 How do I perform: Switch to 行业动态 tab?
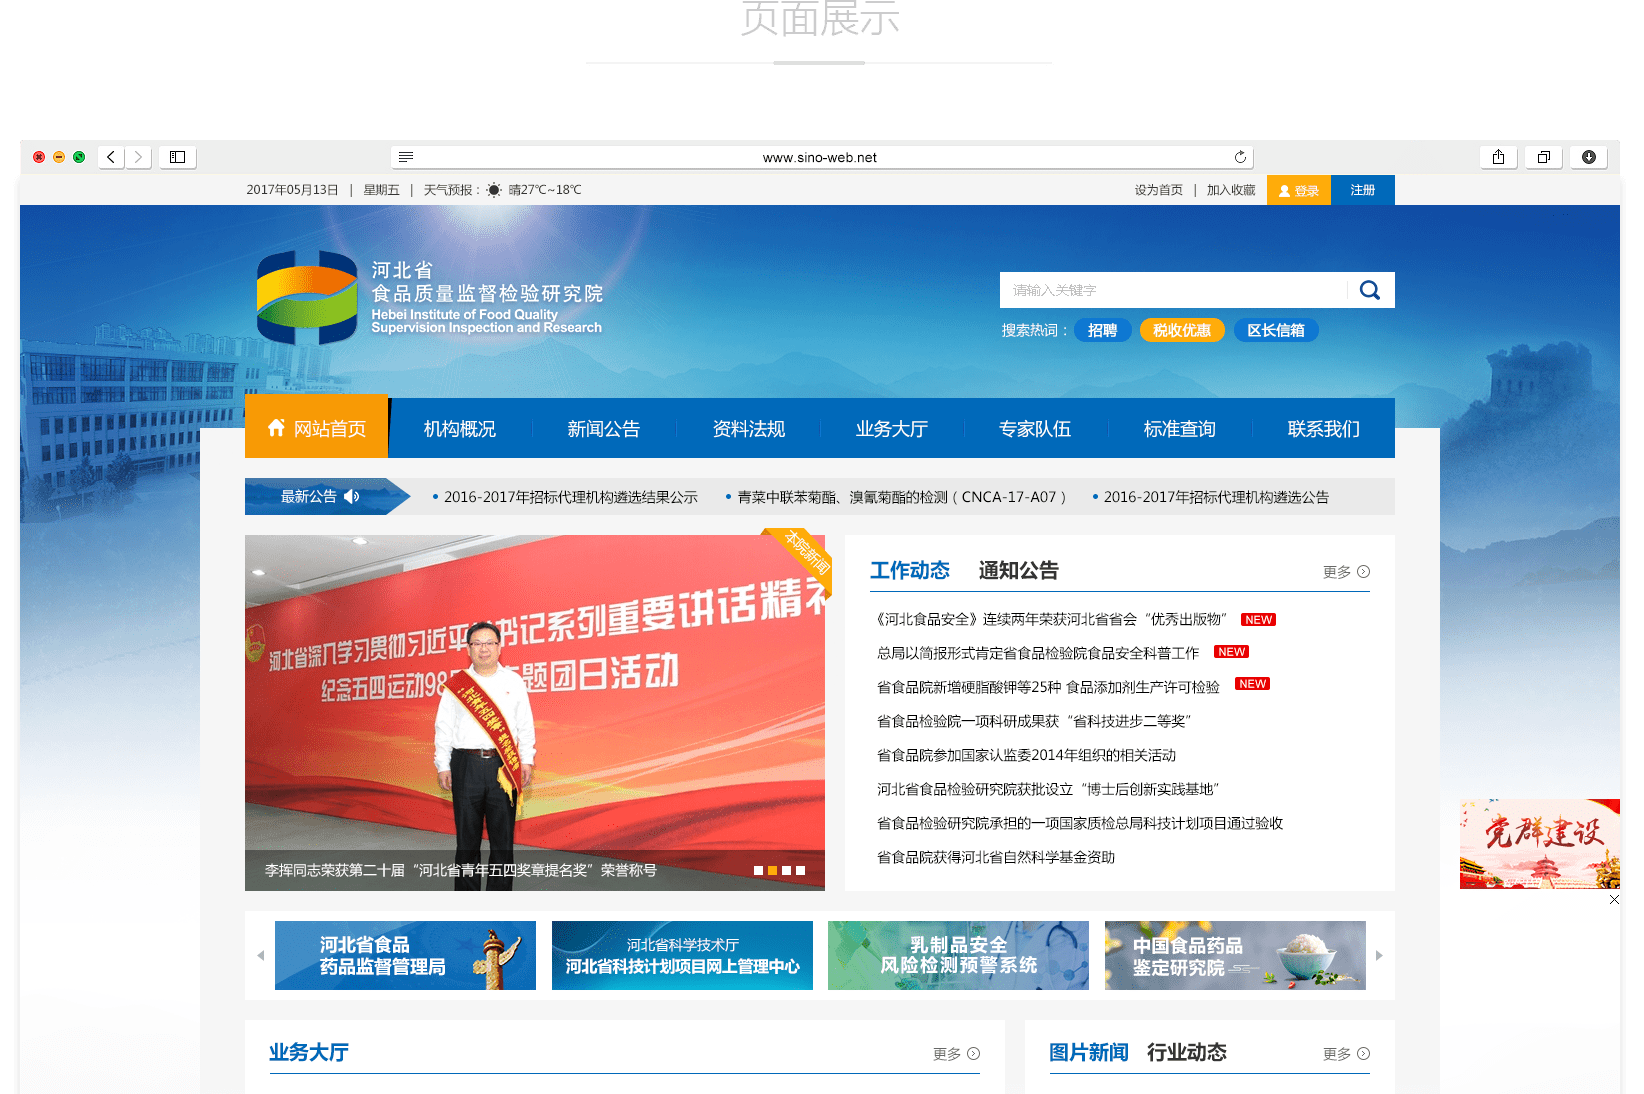pos(1187,1052)
